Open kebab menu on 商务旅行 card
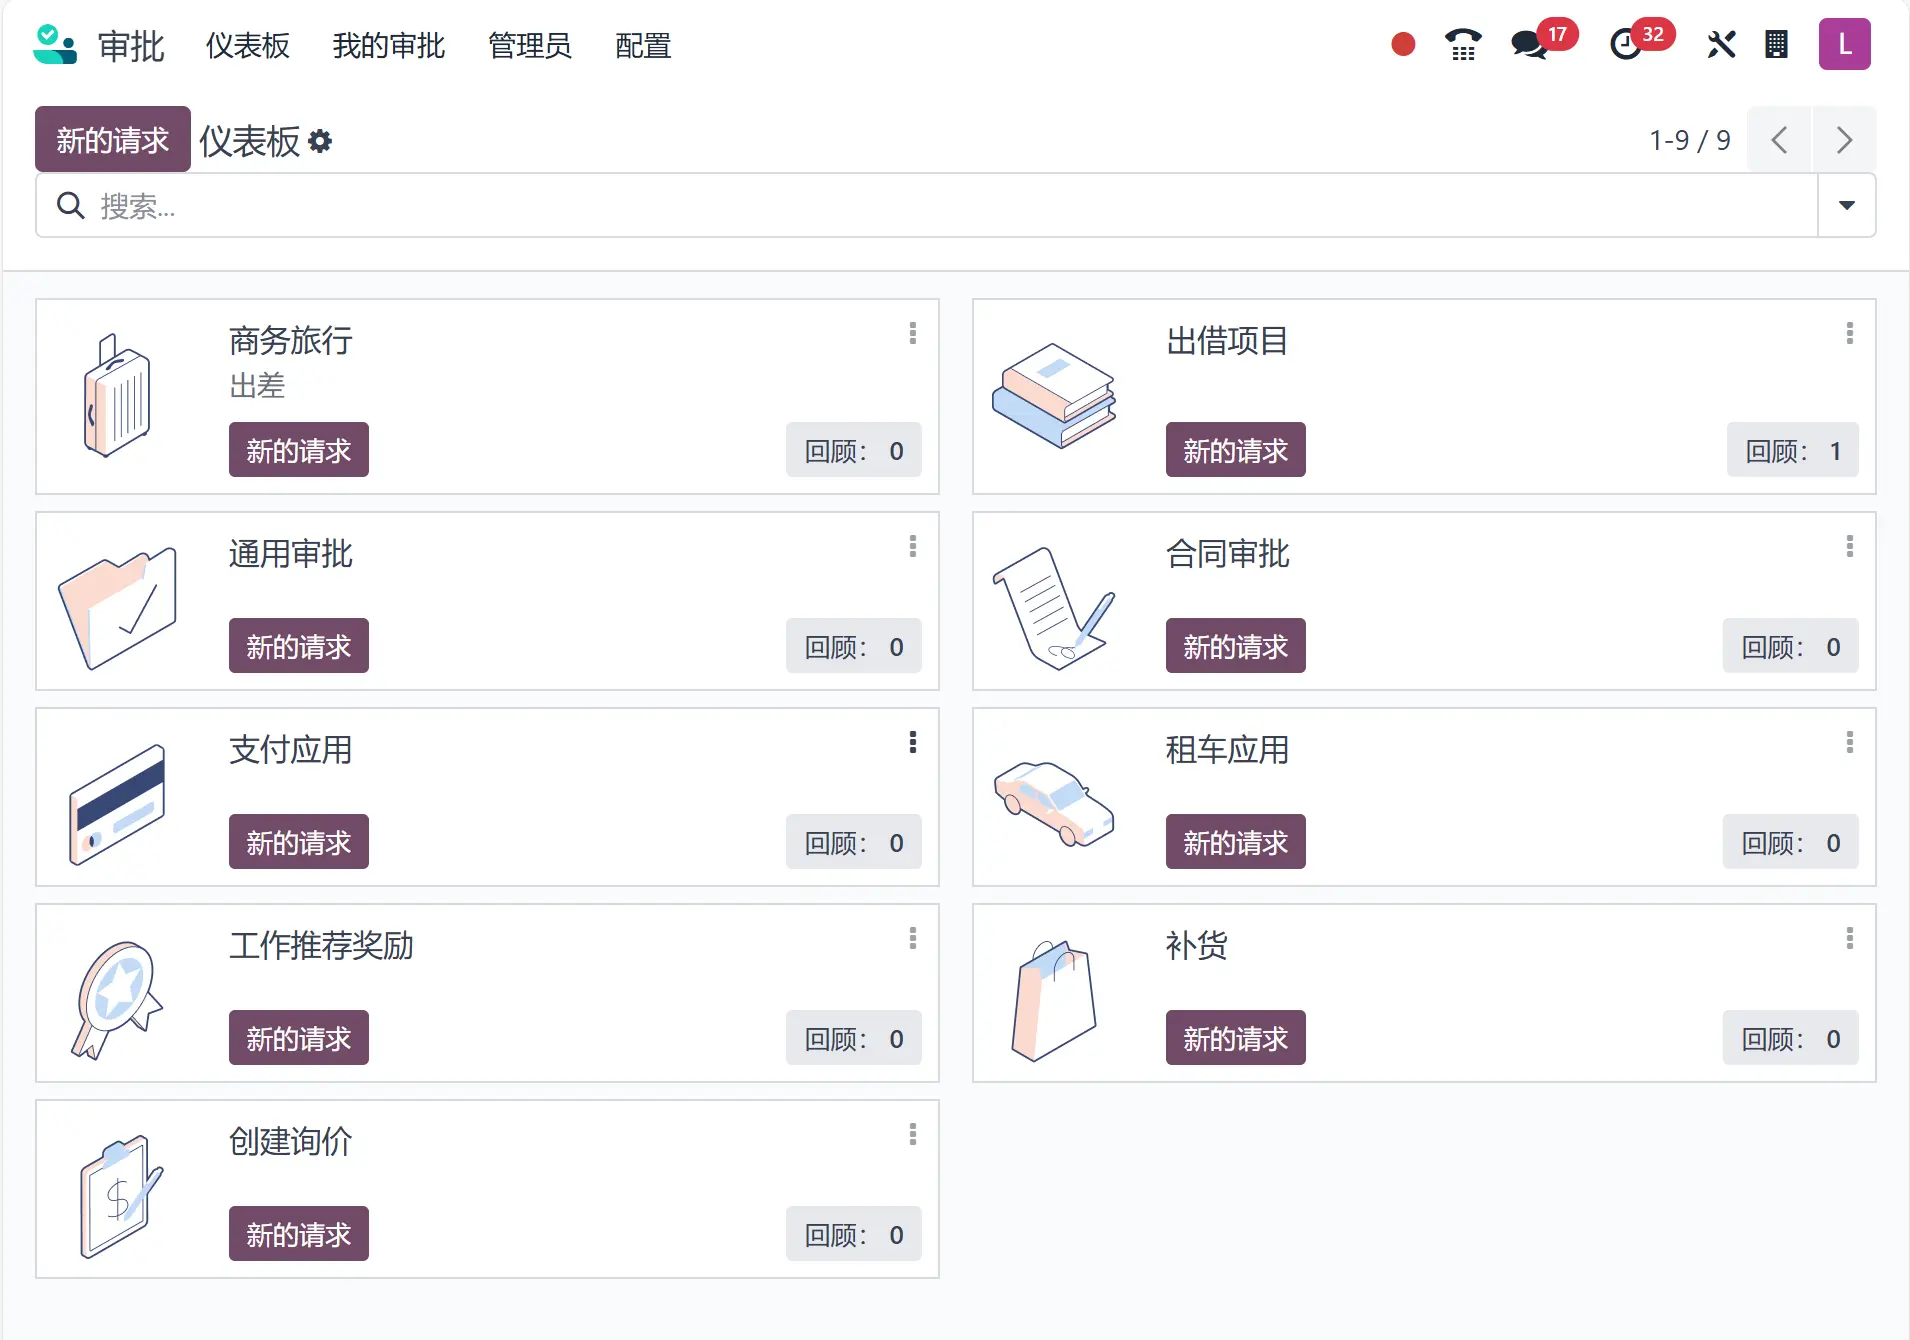Image resolution: width=1910 pixels, height=1340 pixels. (x=912, y=333)
